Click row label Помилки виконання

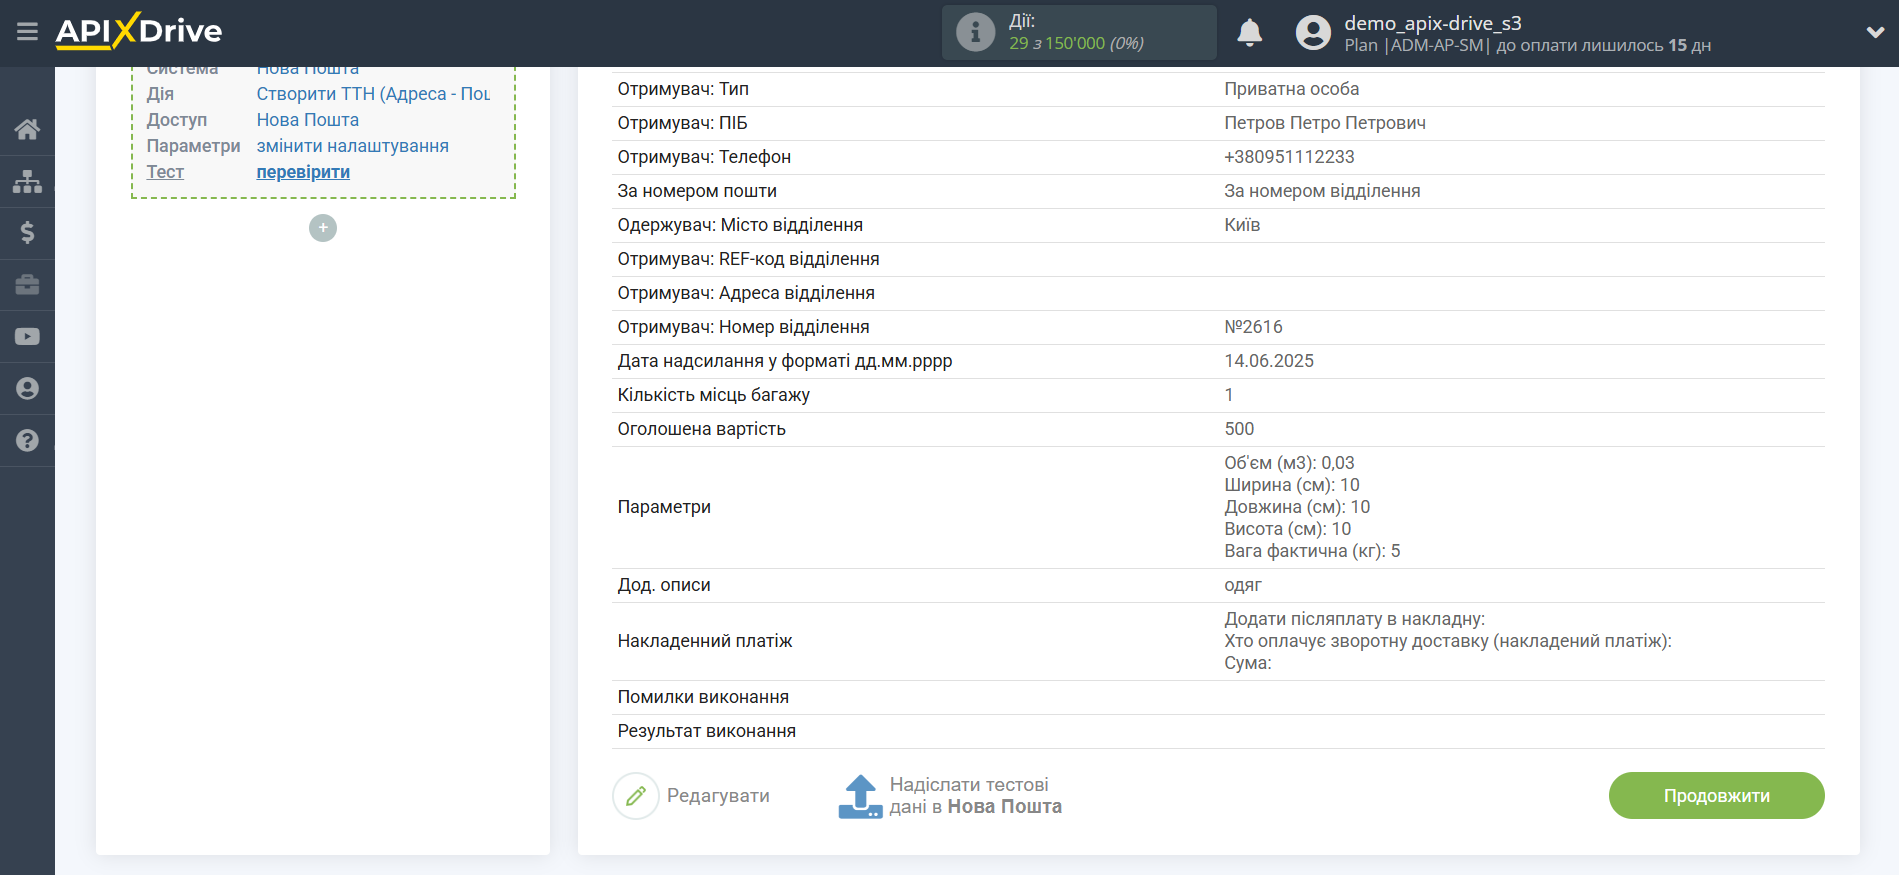click(703, 697)
